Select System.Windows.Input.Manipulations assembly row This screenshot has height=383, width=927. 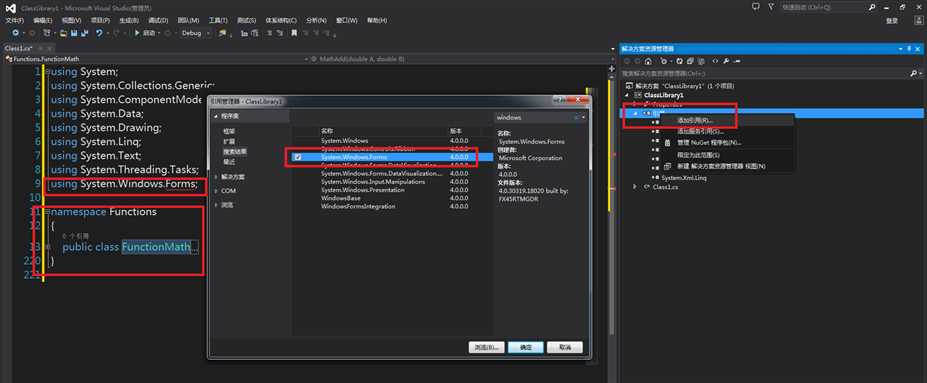coord(392,182)
